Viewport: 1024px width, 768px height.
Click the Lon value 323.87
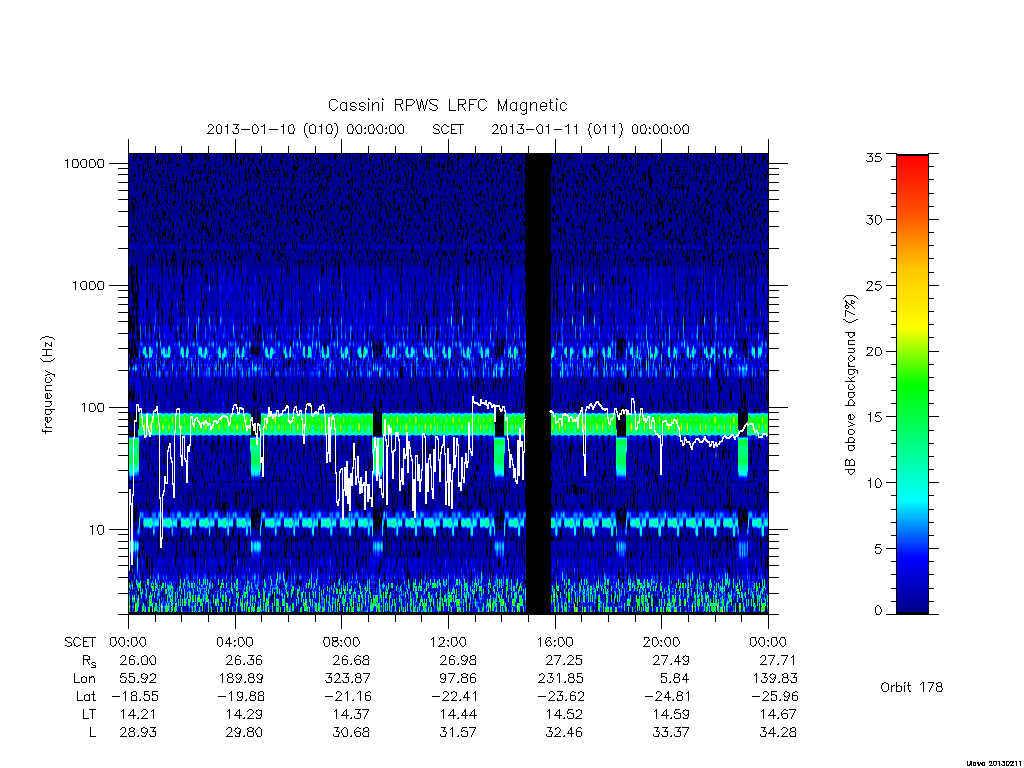click(x=347, y=679)
